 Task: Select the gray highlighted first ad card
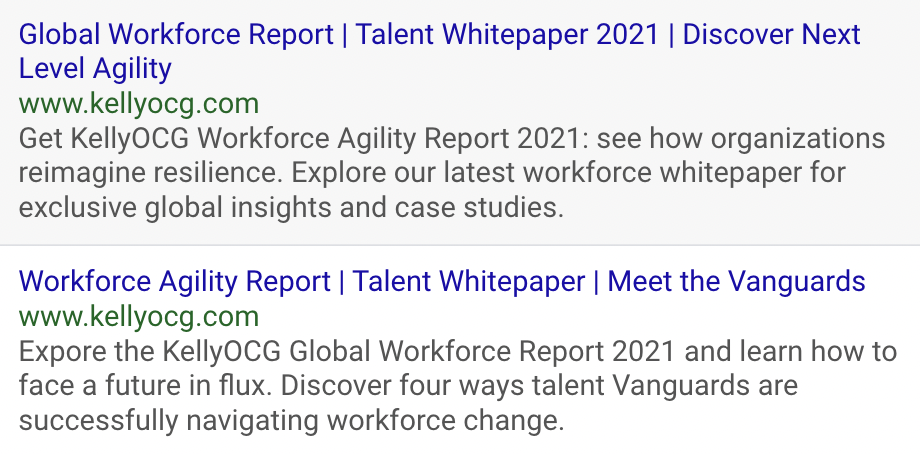(x=460, y=122)
